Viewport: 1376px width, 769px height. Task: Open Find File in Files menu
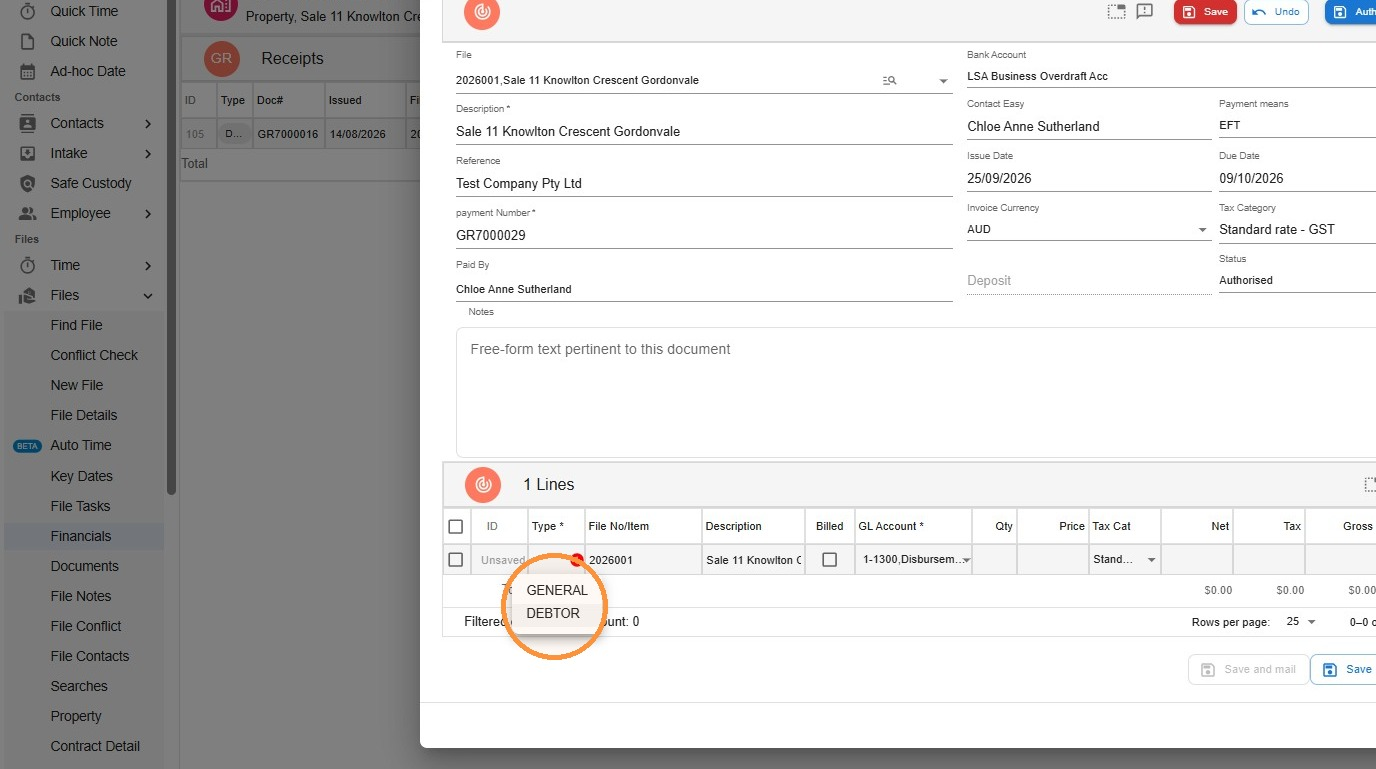pos(77,325)
